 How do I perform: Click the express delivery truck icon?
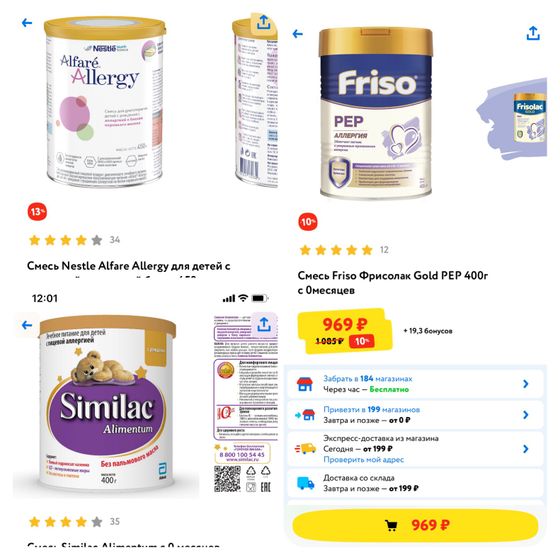305,449
